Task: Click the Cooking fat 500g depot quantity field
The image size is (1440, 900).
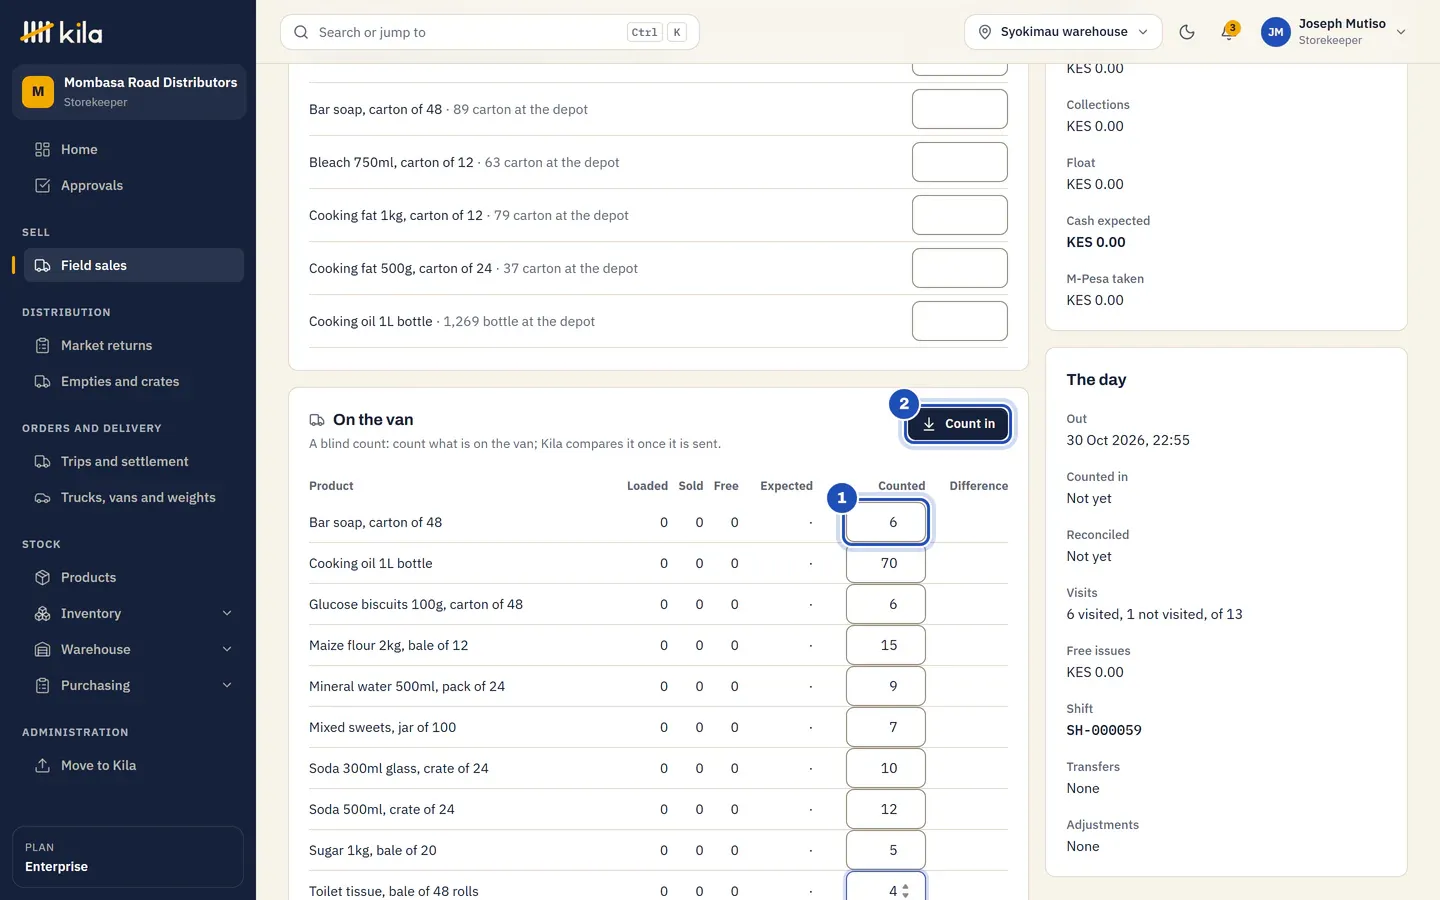Action: tap(960, 268)
